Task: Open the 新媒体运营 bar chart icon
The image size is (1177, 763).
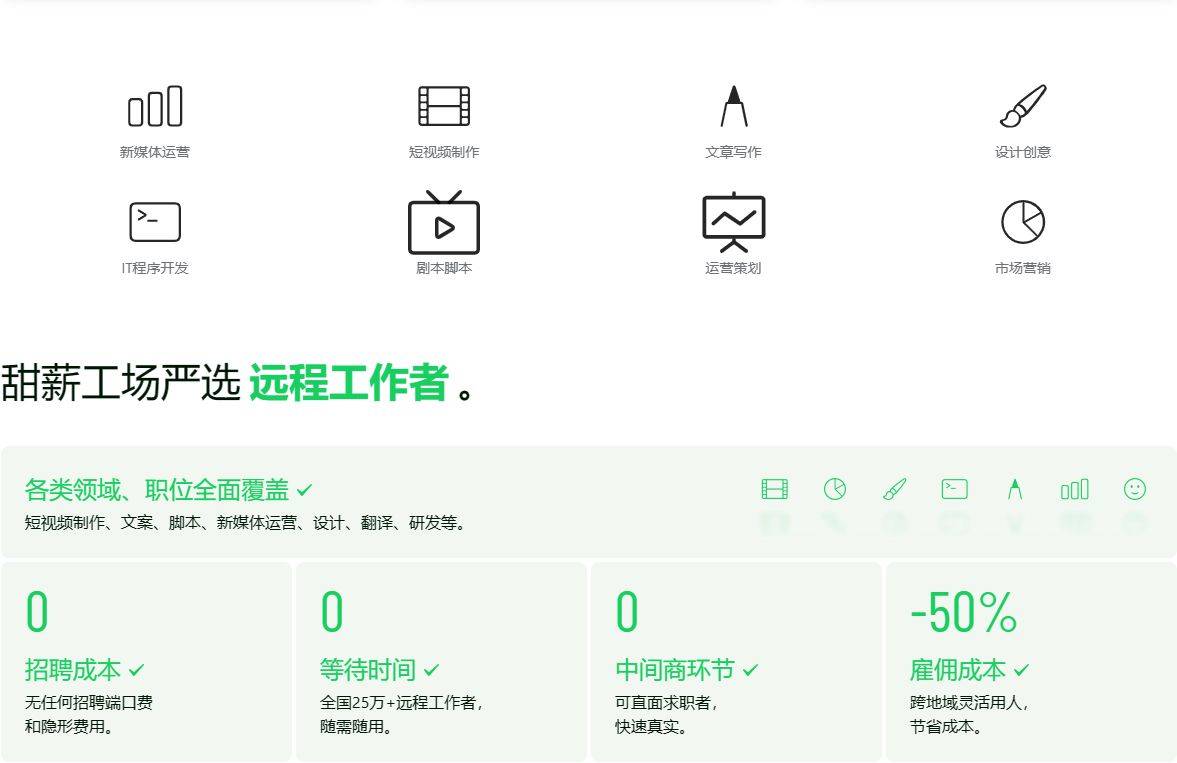Action: click(x=155, y=106)
